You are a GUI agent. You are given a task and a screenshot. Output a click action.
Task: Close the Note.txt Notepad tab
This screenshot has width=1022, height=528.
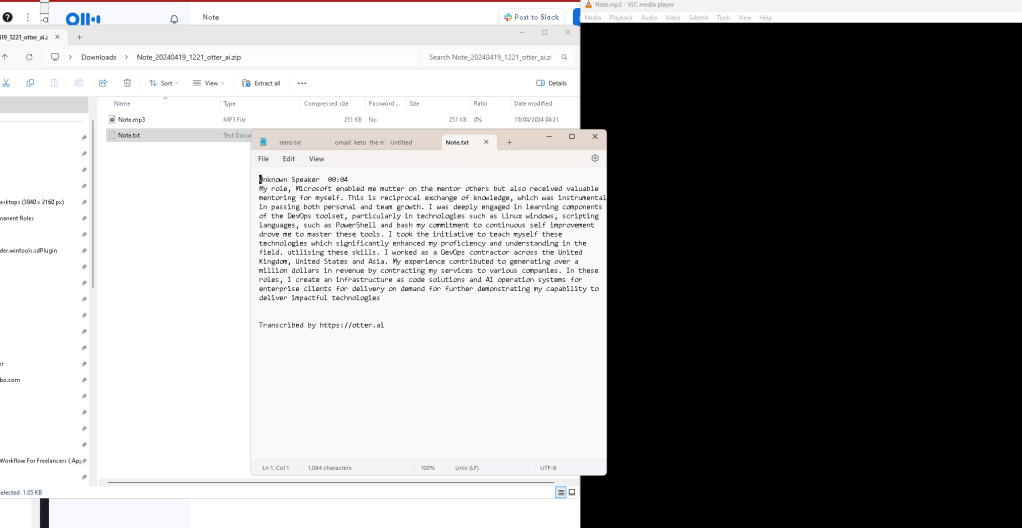pyautogui.click(x=486, y=142)
